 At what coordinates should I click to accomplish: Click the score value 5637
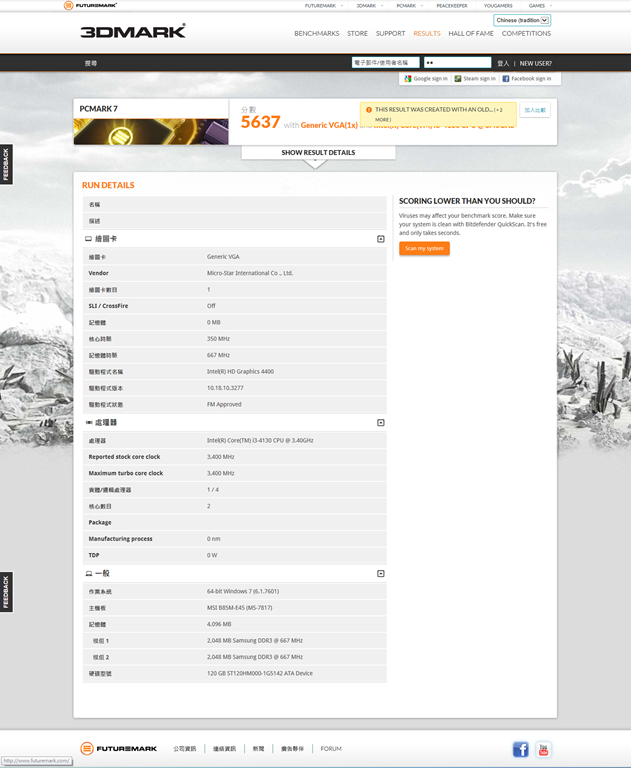(260, 122)
